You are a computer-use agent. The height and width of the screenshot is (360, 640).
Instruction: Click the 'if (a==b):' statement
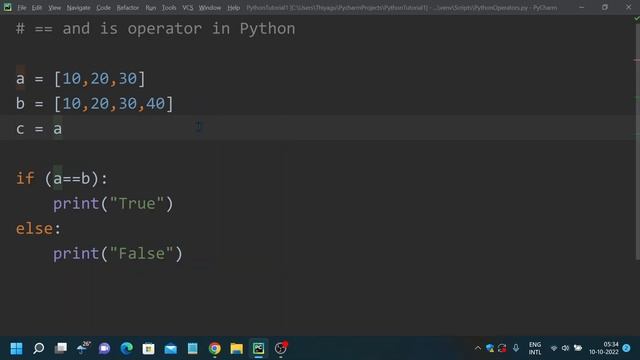[x=62, y=179]
